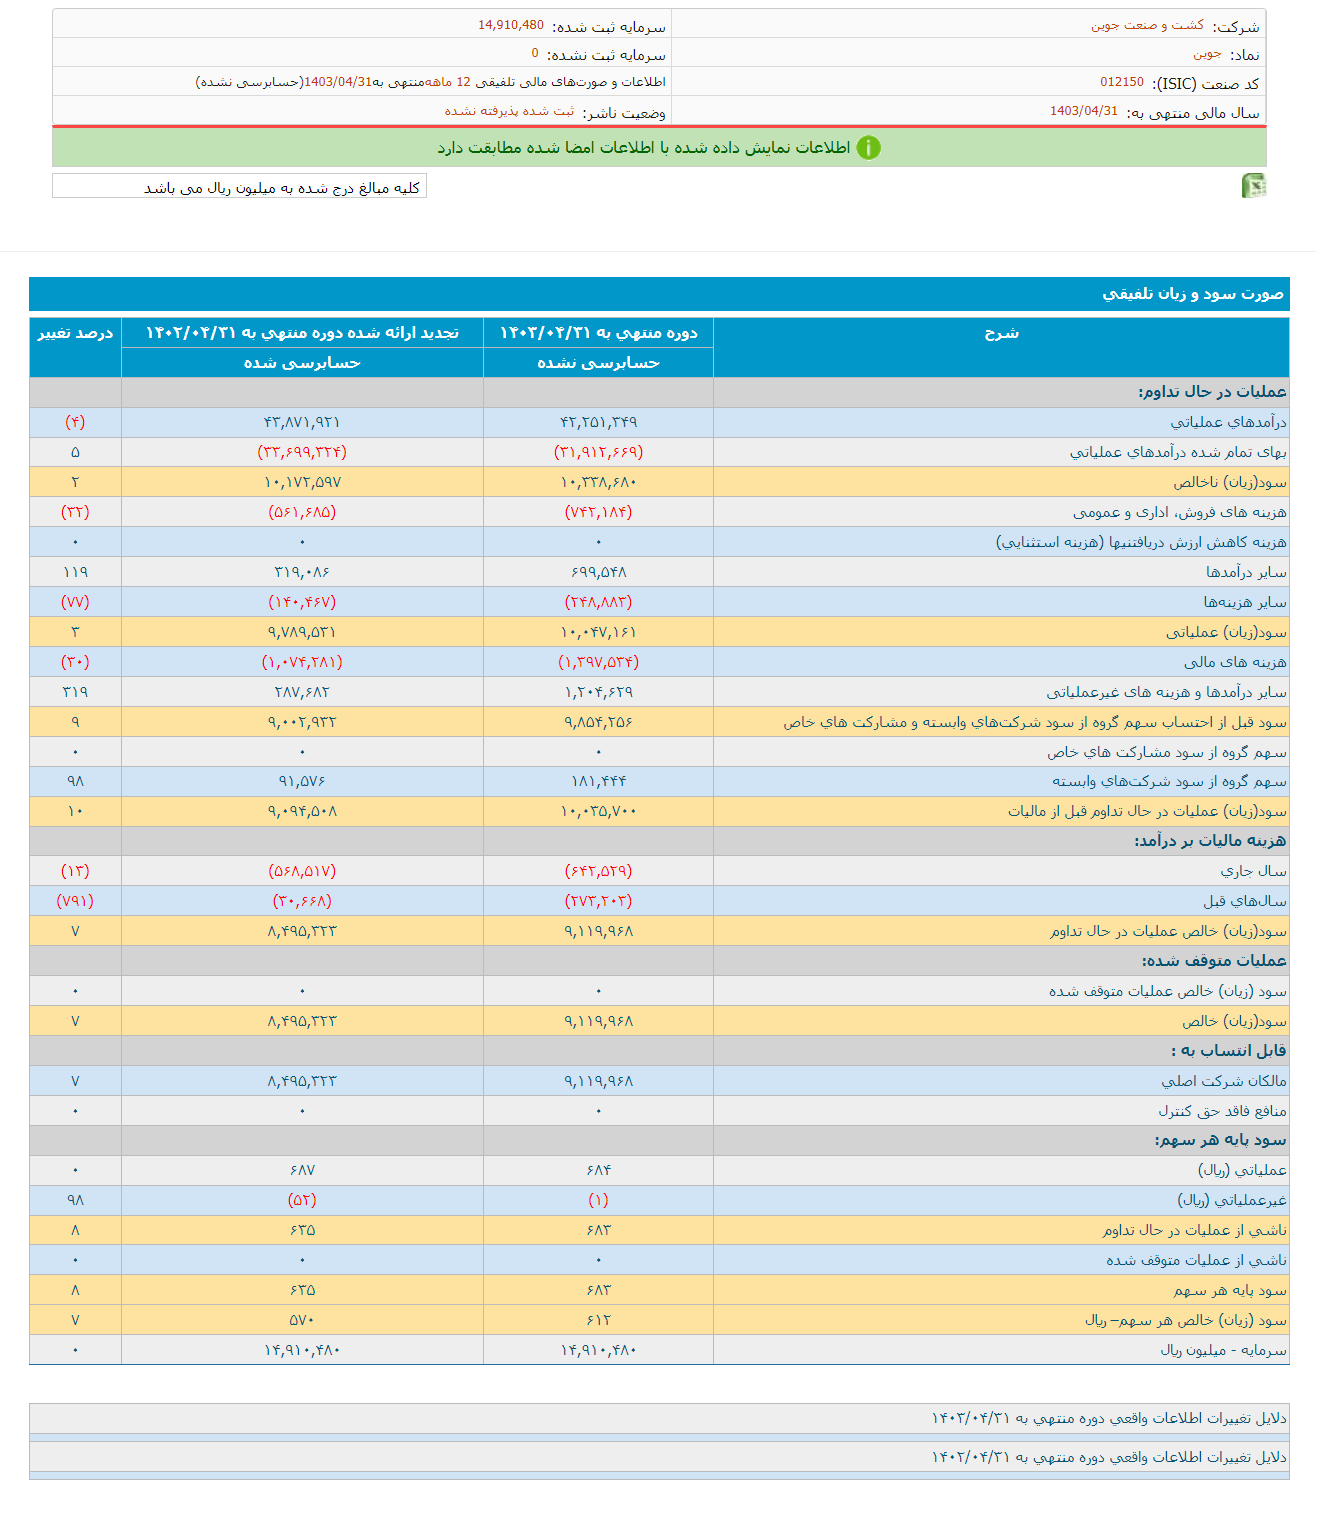
Task: Click column header دوره منتهی به ۱۴۰۳/۰۴/۳۱
Action: point(598,333)
